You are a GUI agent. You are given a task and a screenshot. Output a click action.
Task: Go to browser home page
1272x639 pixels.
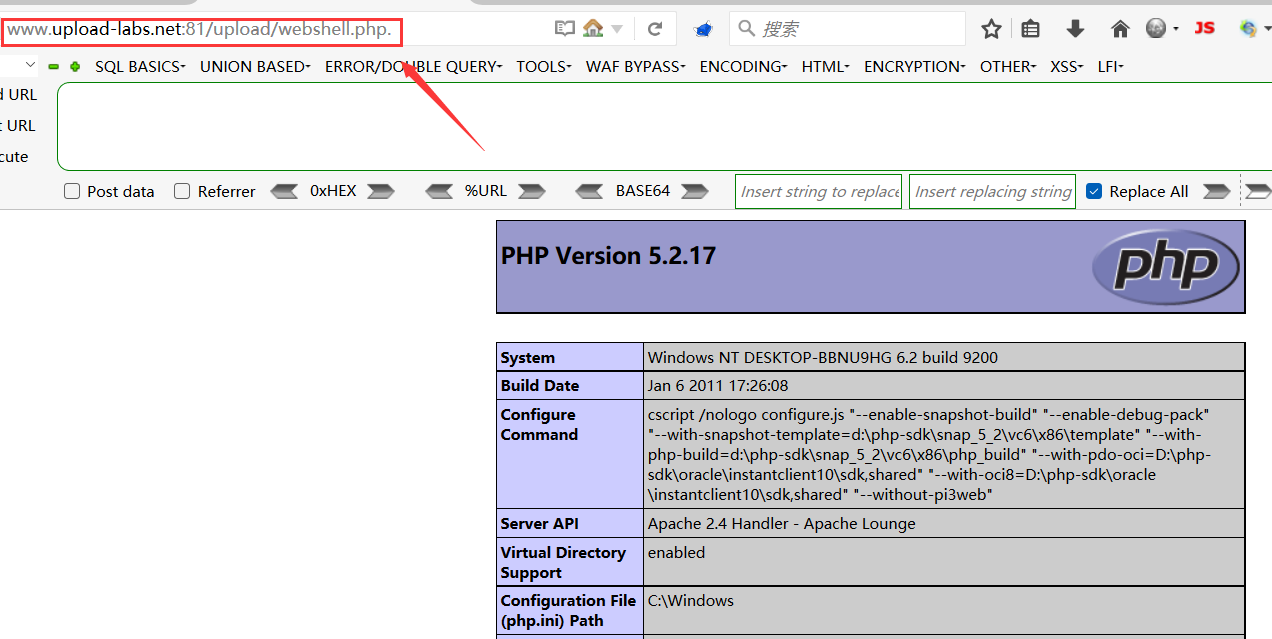tap(1120, 29)
